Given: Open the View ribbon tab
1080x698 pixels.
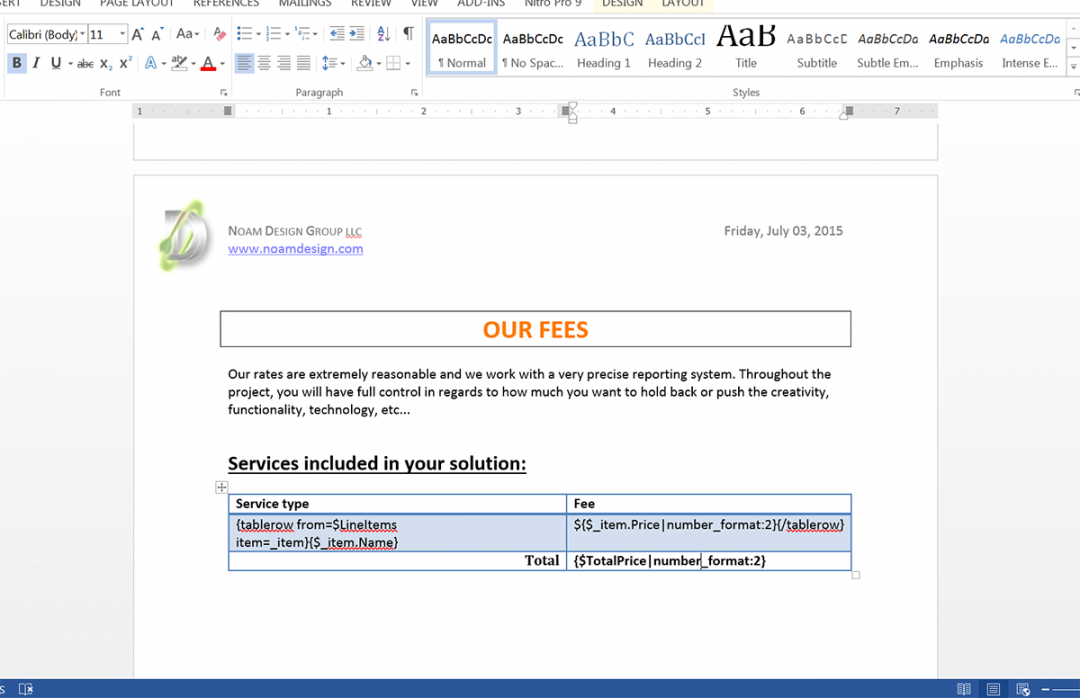Looking at the screenshot, I should 424,3.
